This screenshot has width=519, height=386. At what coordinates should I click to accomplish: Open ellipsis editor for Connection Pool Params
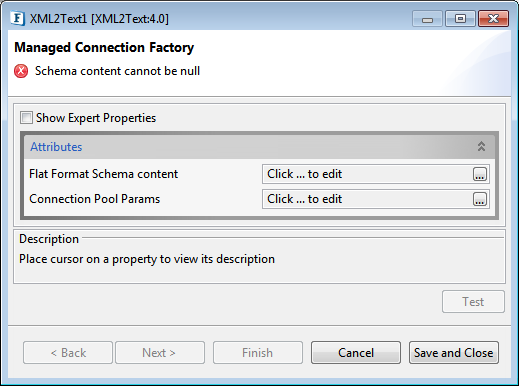click(x=480, y=199)
